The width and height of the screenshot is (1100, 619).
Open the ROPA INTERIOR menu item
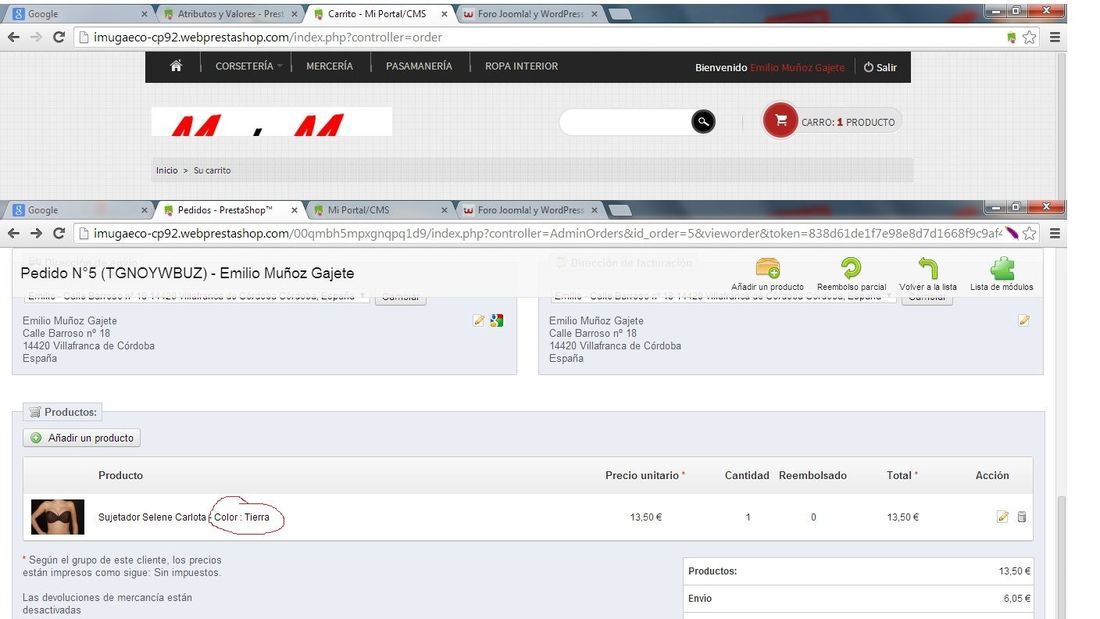click(x=521, y=66)
